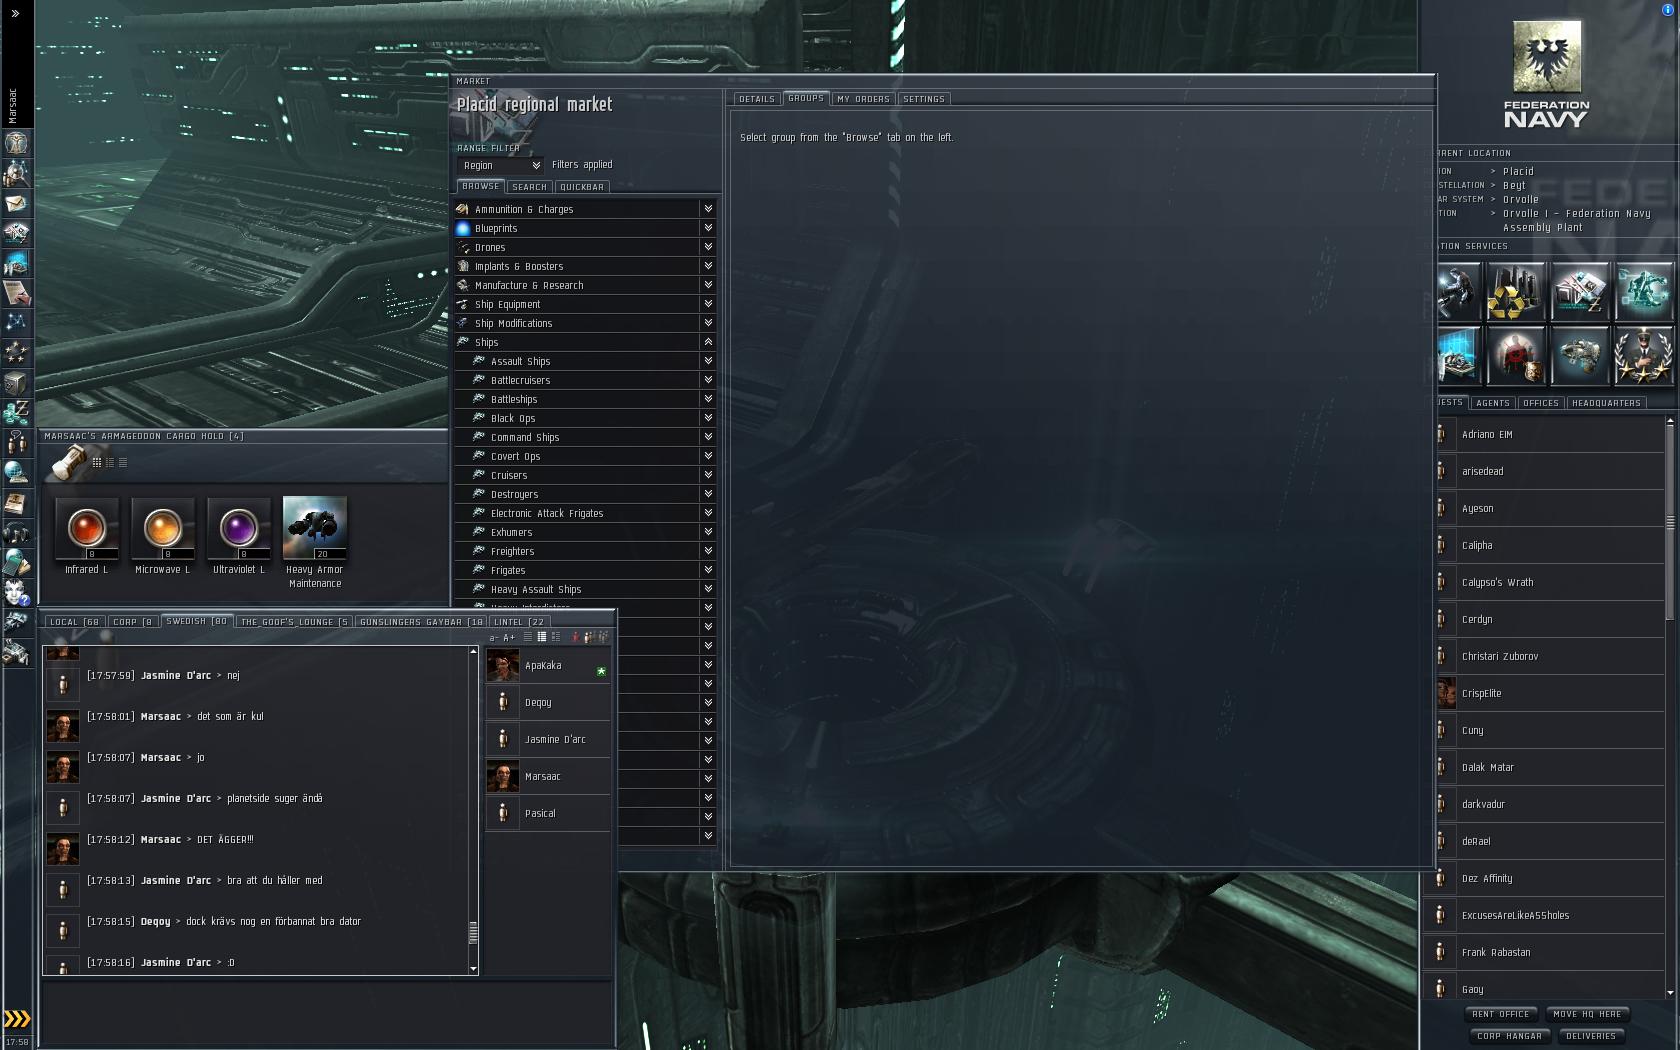Expand the Drones market group
This screenshot has width=1680, height=1050.
pos(708,247)
